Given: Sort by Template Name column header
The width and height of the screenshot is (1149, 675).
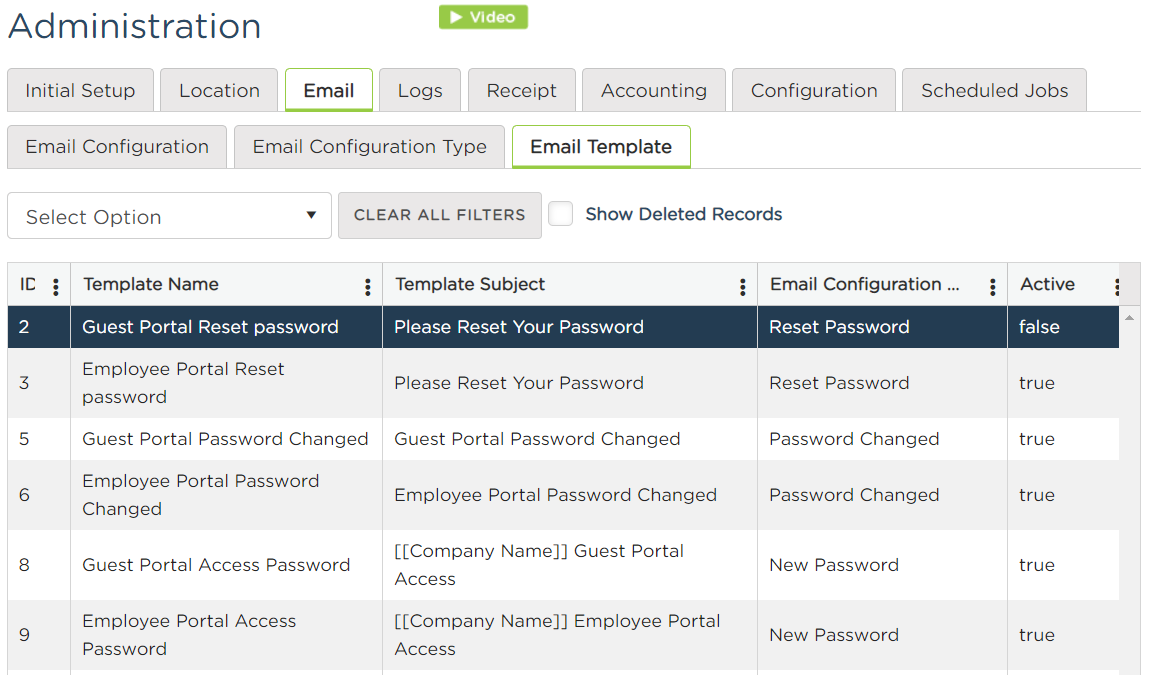Looking at the screenshot, I should click(151, 284).
